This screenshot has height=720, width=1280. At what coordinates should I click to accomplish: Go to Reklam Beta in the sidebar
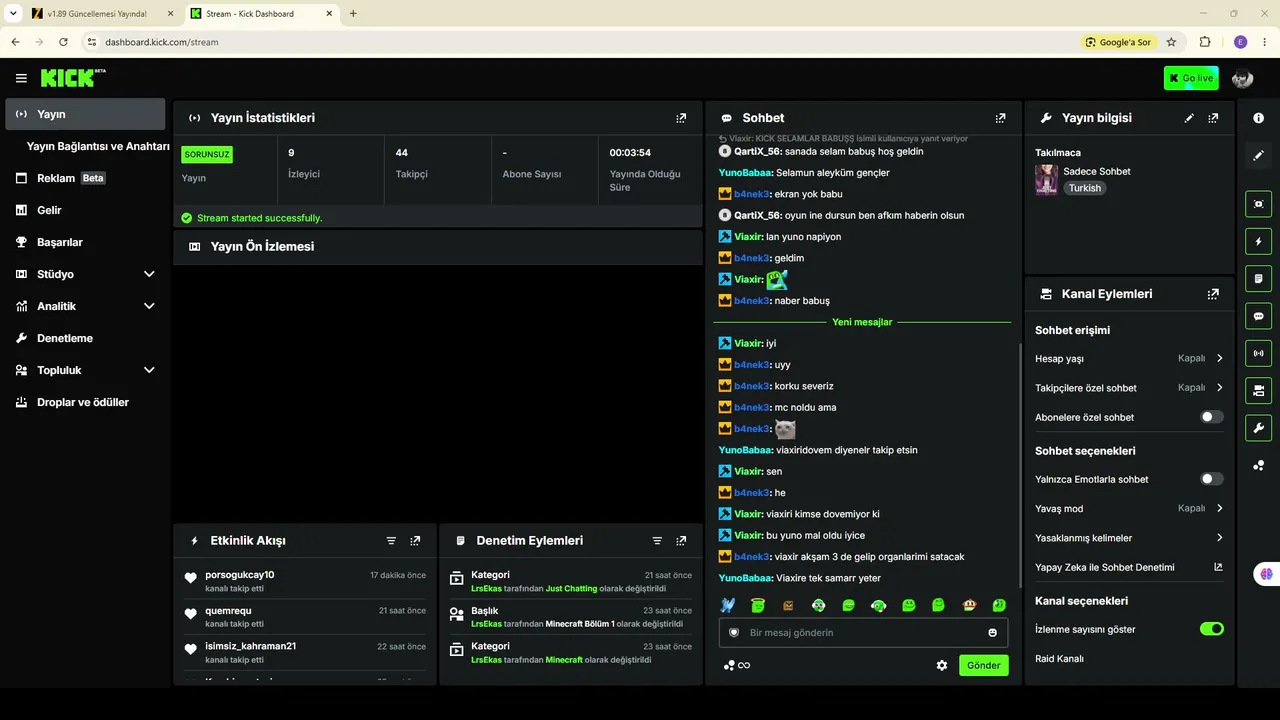point(85,178)
